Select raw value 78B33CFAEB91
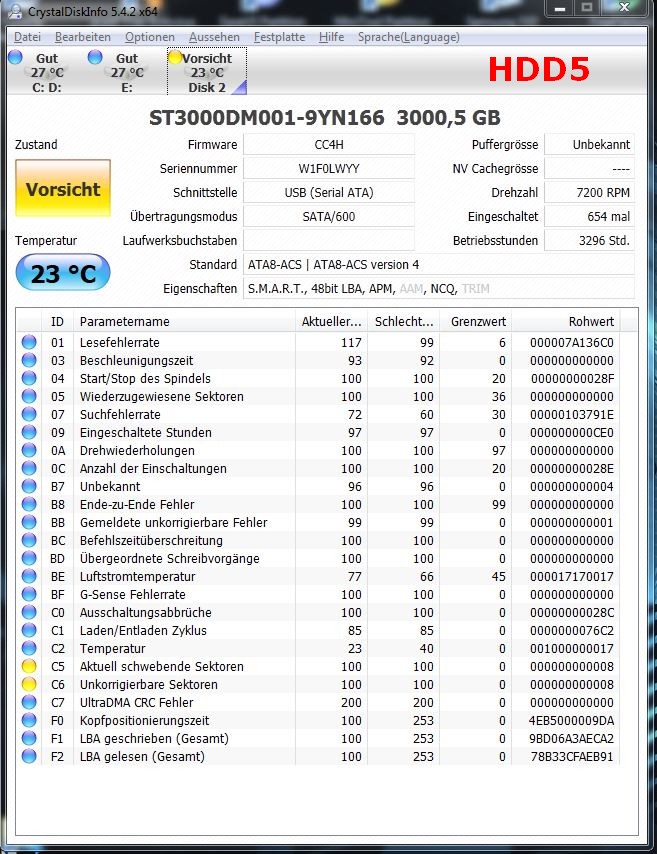 pyautogui.click(x=572, y=757)
